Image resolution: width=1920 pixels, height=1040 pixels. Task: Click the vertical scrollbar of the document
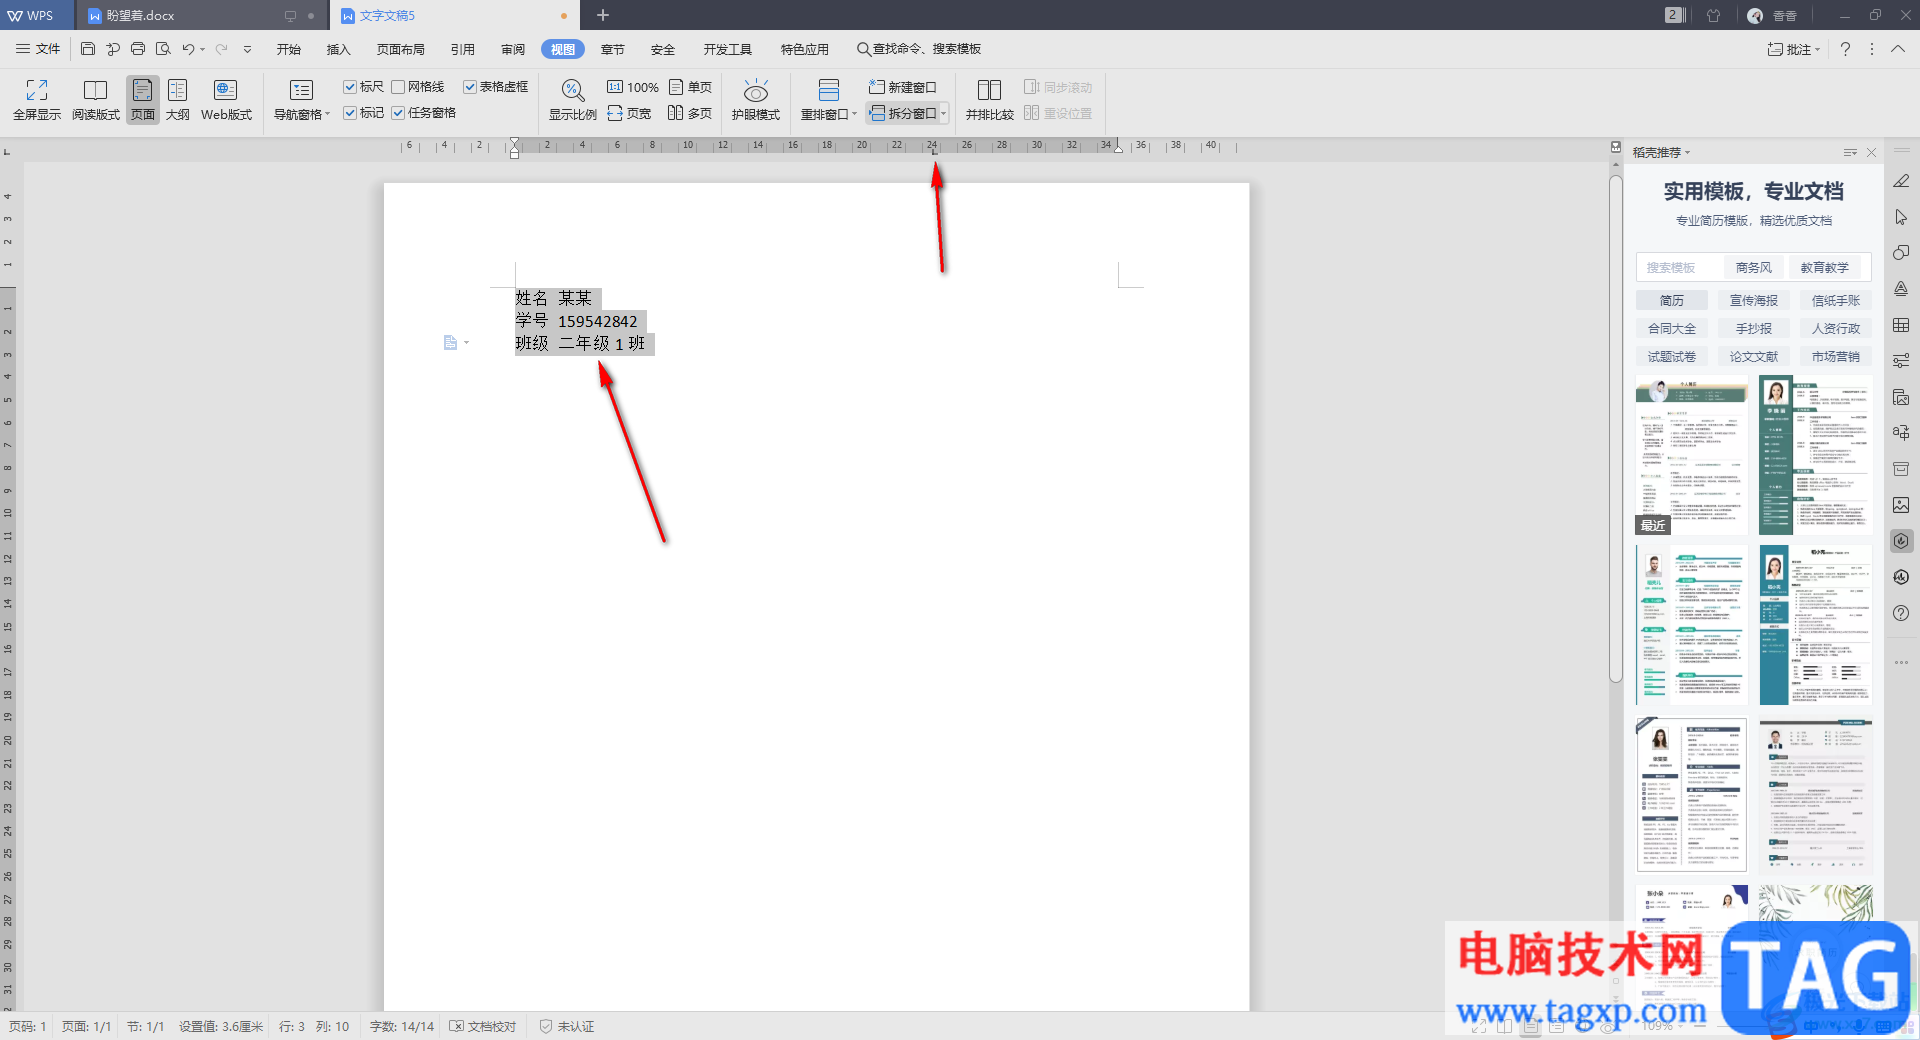(x=1615, y=430)
